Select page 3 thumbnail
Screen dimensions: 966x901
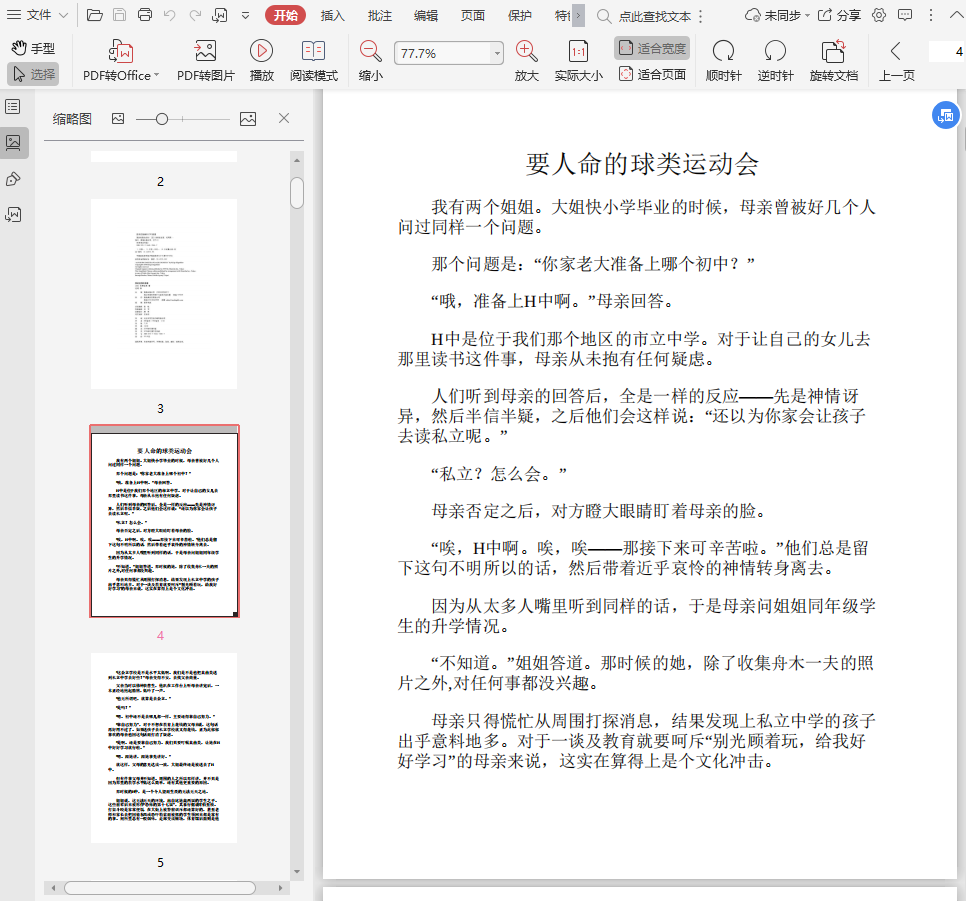(x=164, y=294)
